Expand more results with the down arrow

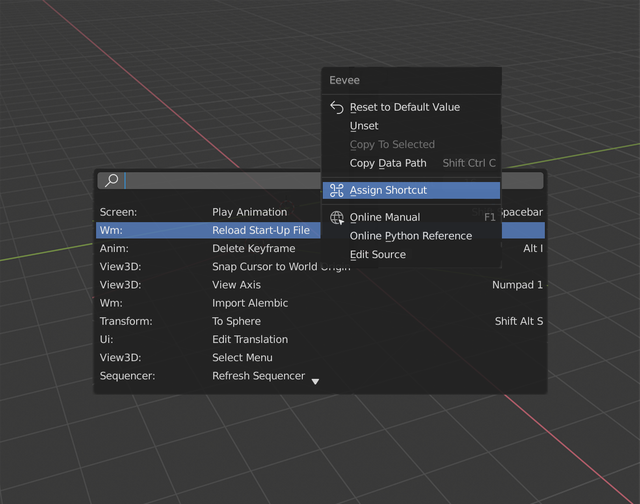(x=315, y=382)
